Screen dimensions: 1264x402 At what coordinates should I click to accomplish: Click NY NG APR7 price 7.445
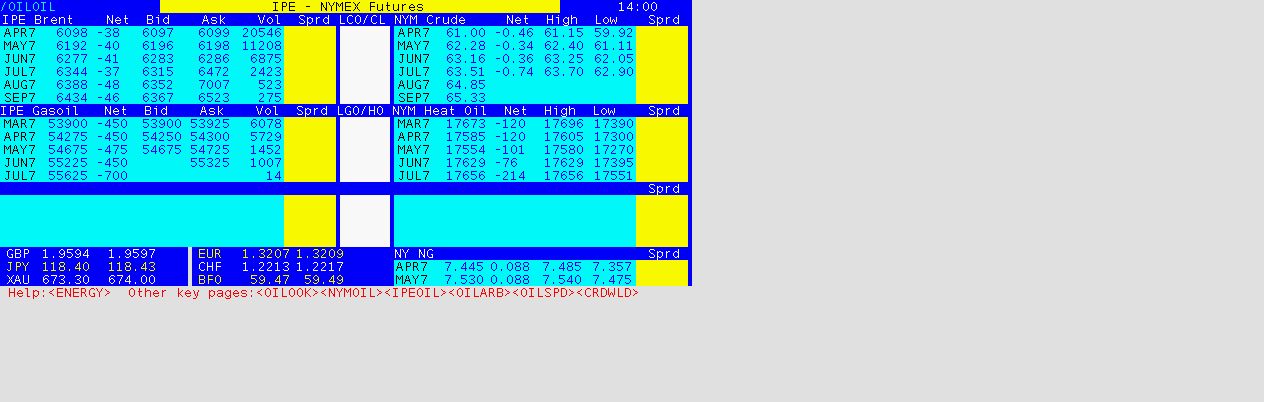click(462, 267)
